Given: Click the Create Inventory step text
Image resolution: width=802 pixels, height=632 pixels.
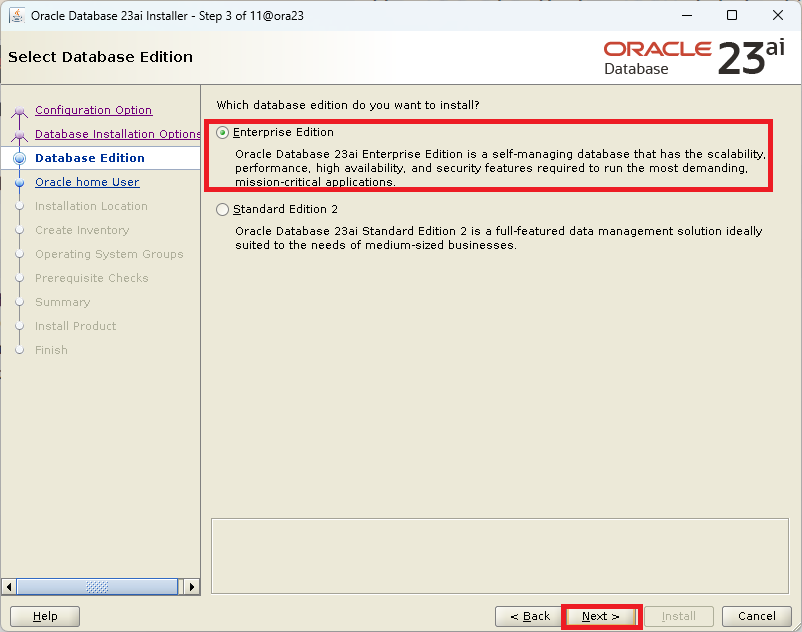Looking at the screenshot, I should click(x=82, y=230).
